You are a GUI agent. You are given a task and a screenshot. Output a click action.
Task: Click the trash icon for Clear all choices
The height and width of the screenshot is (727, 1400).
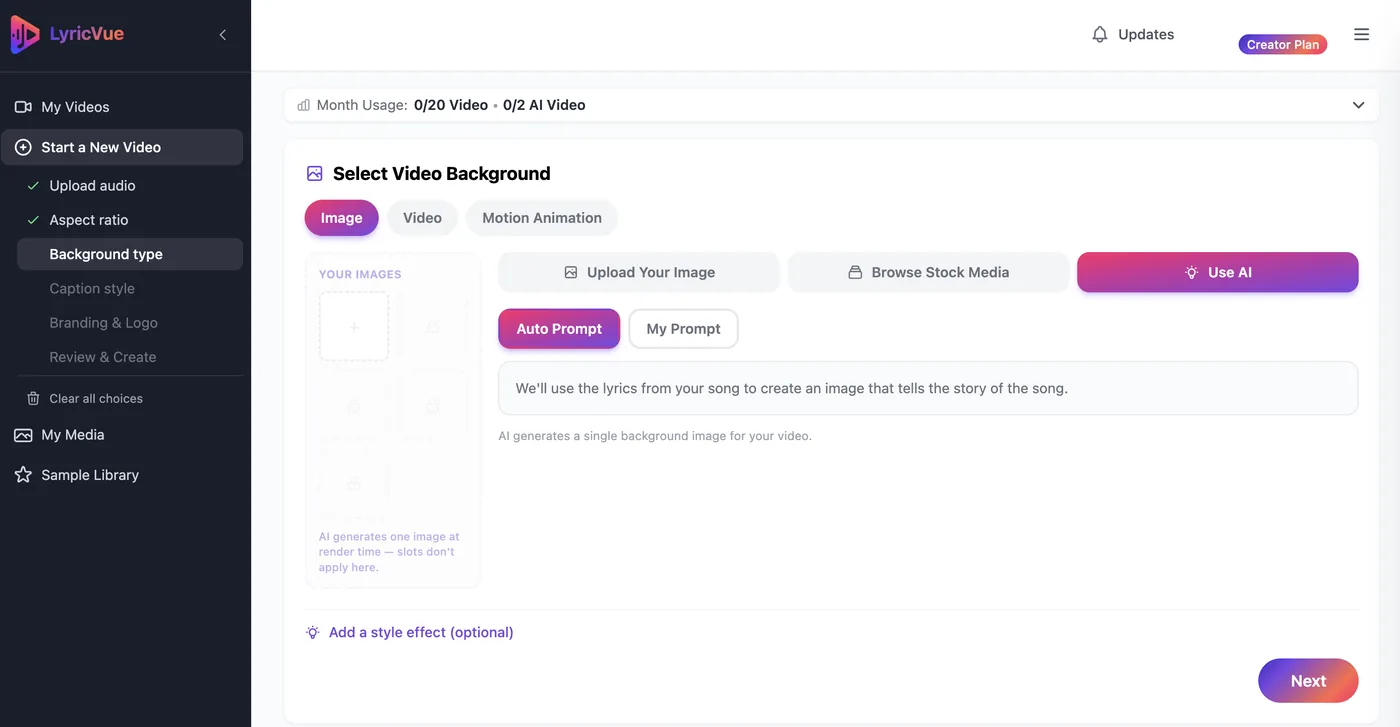click(33, 398)
